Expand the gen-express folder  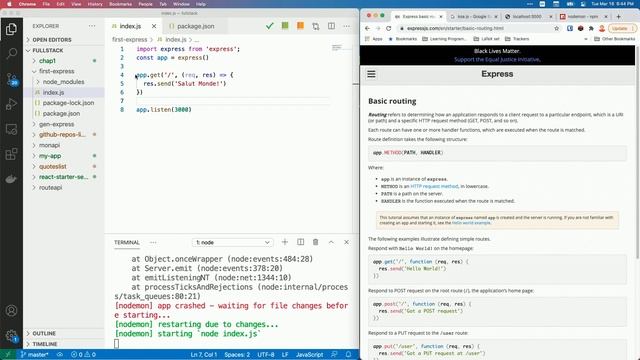[56, 124]
